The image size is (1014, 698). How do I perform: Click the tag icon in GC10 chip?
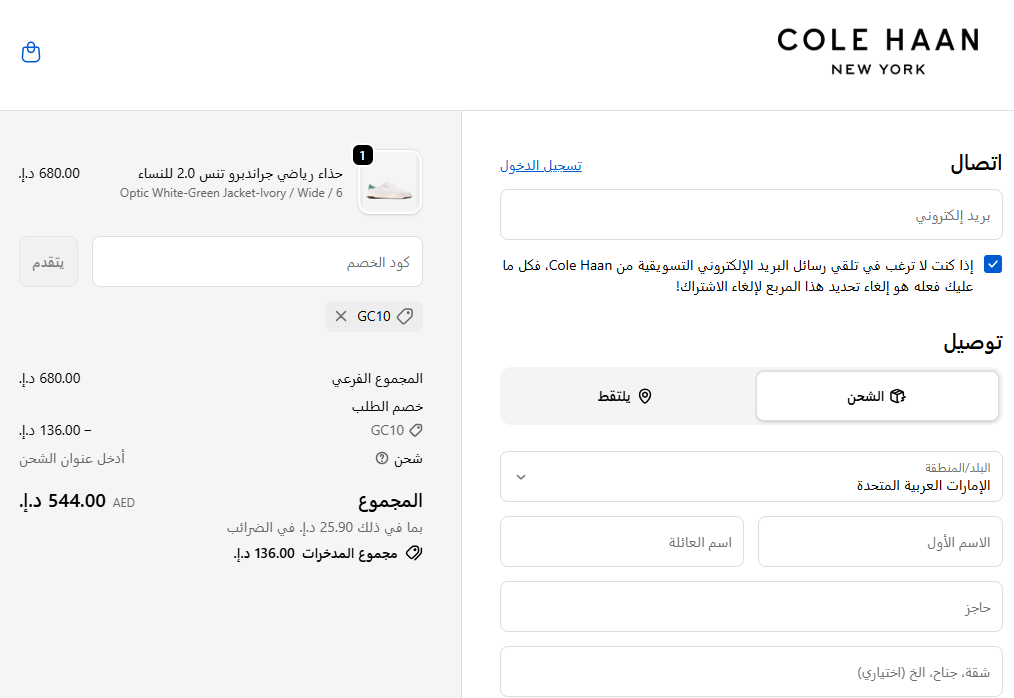coord(405,316)
